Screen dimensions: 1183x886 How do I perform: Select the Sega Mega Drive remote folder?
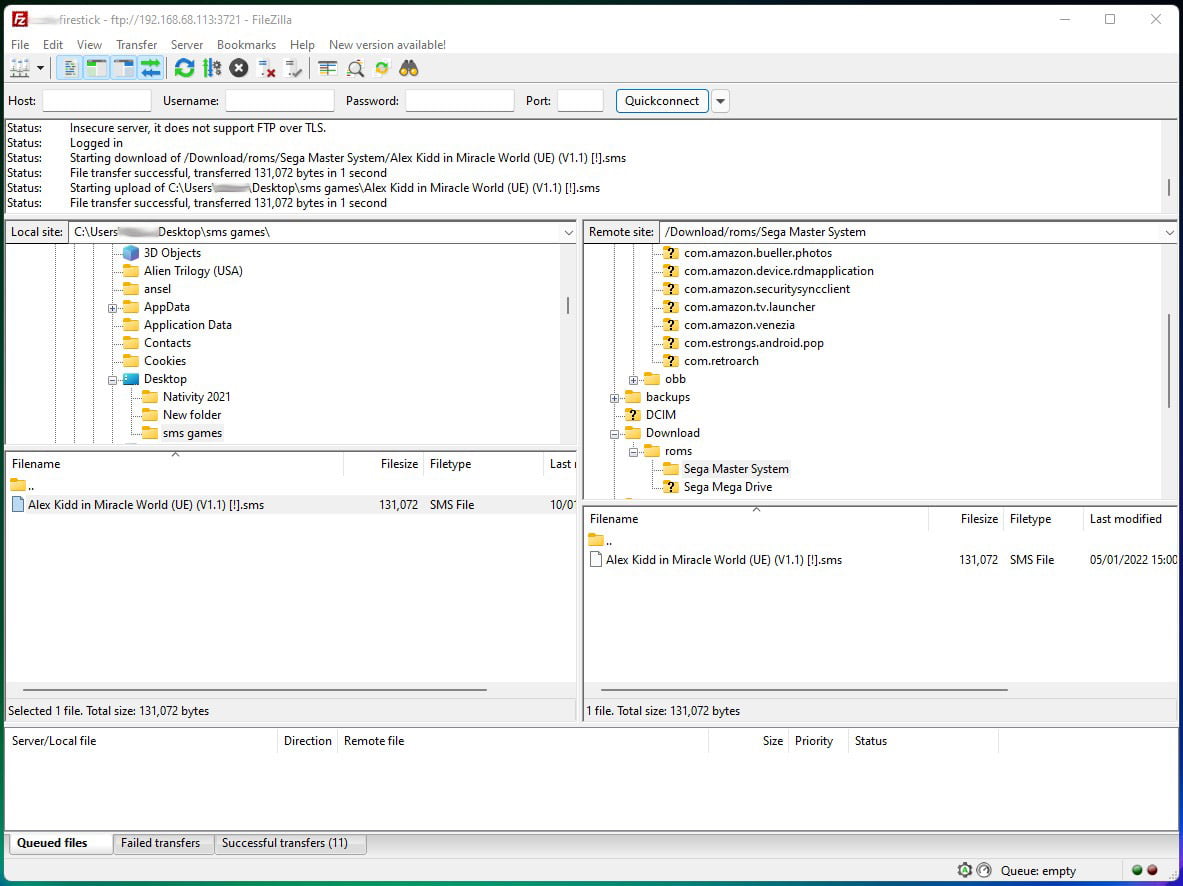(x=727, y=487)
